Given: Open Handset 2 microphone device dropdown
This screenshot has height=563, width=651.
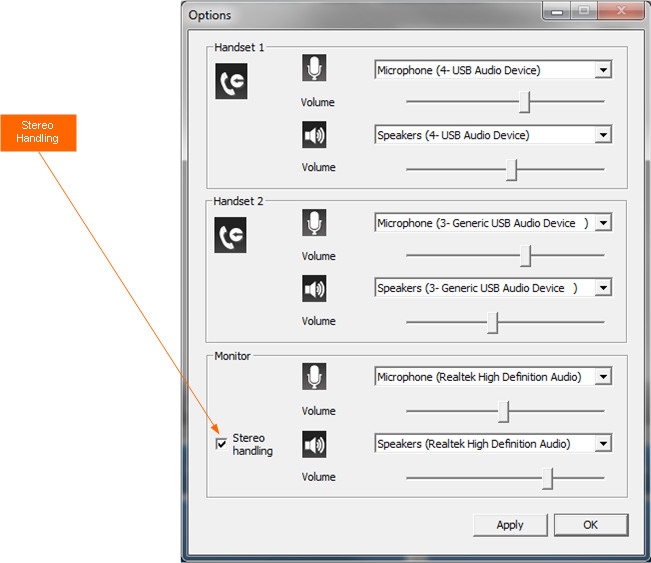Looking at the screenshot, I should (493, 223).
